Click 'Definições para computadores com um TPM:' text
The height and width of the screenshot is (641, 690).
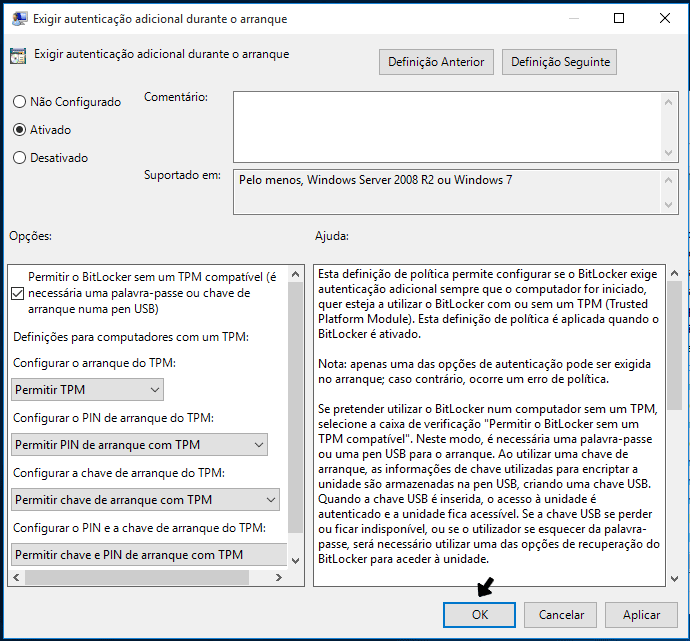(131, 337)
